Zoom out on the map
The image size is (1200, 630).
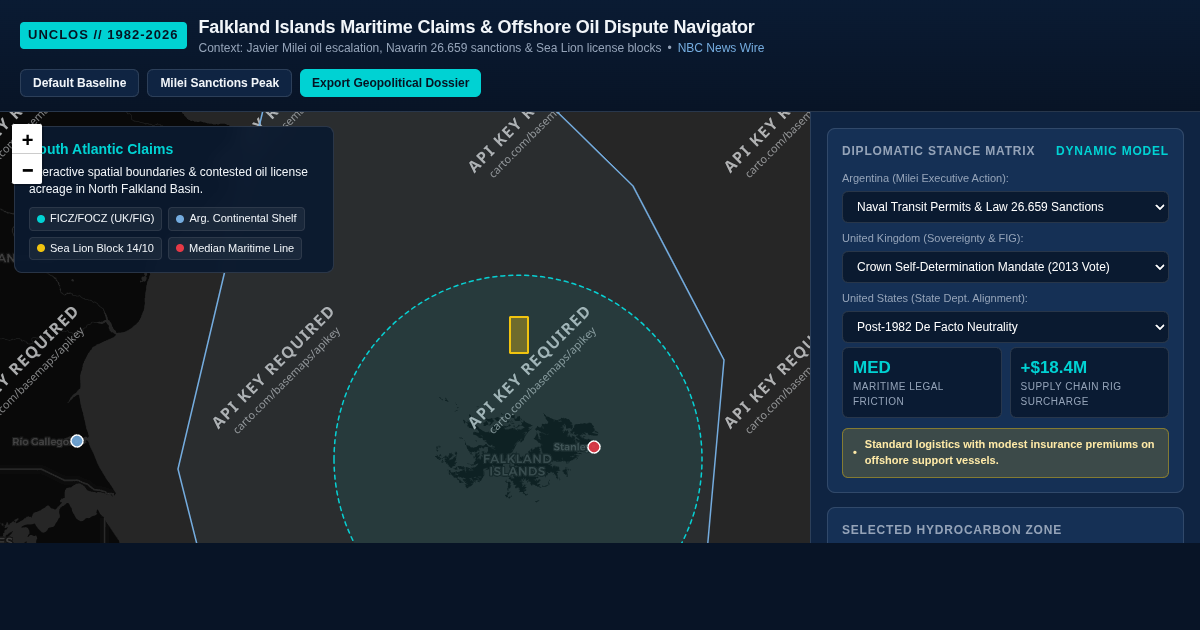pos(27,169)
